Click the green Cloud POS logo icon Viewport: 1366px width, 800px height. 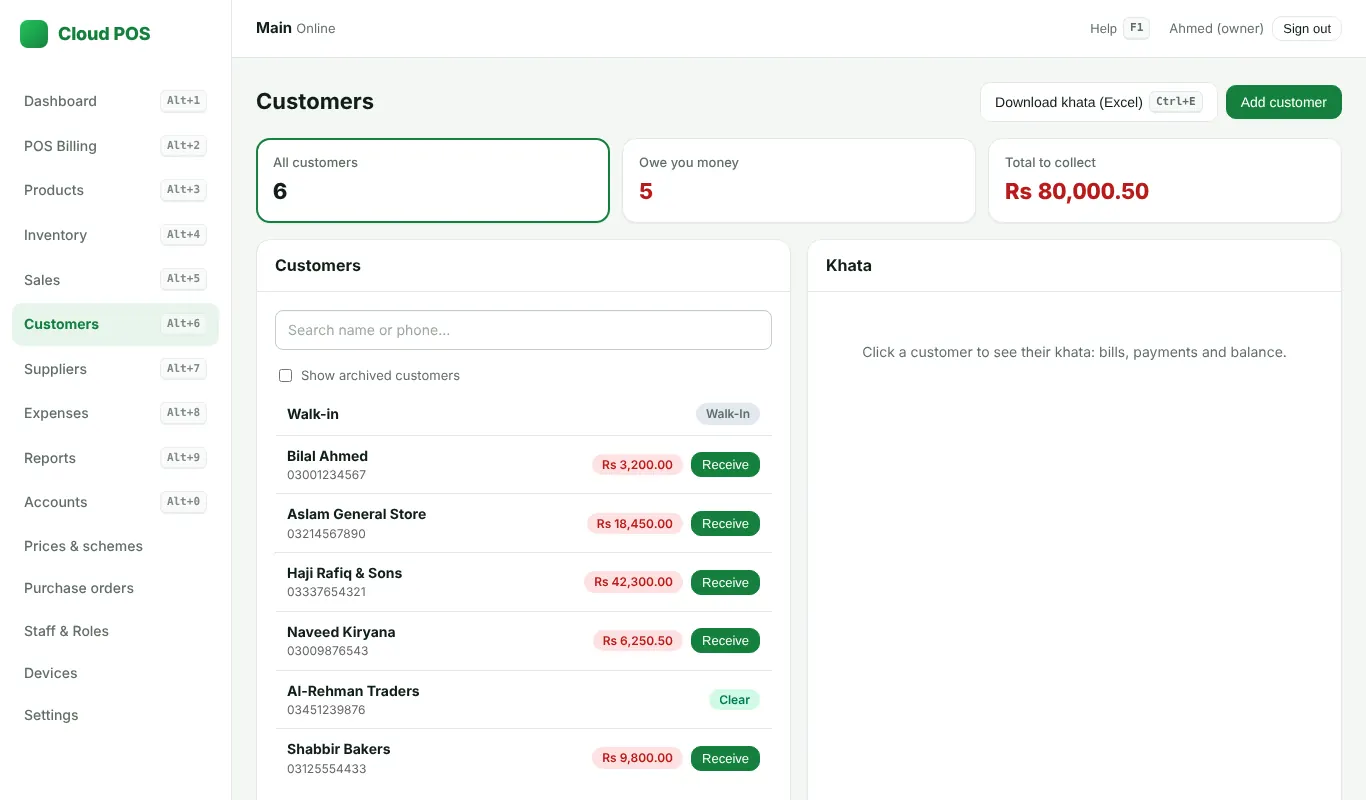tap(34, 34)
